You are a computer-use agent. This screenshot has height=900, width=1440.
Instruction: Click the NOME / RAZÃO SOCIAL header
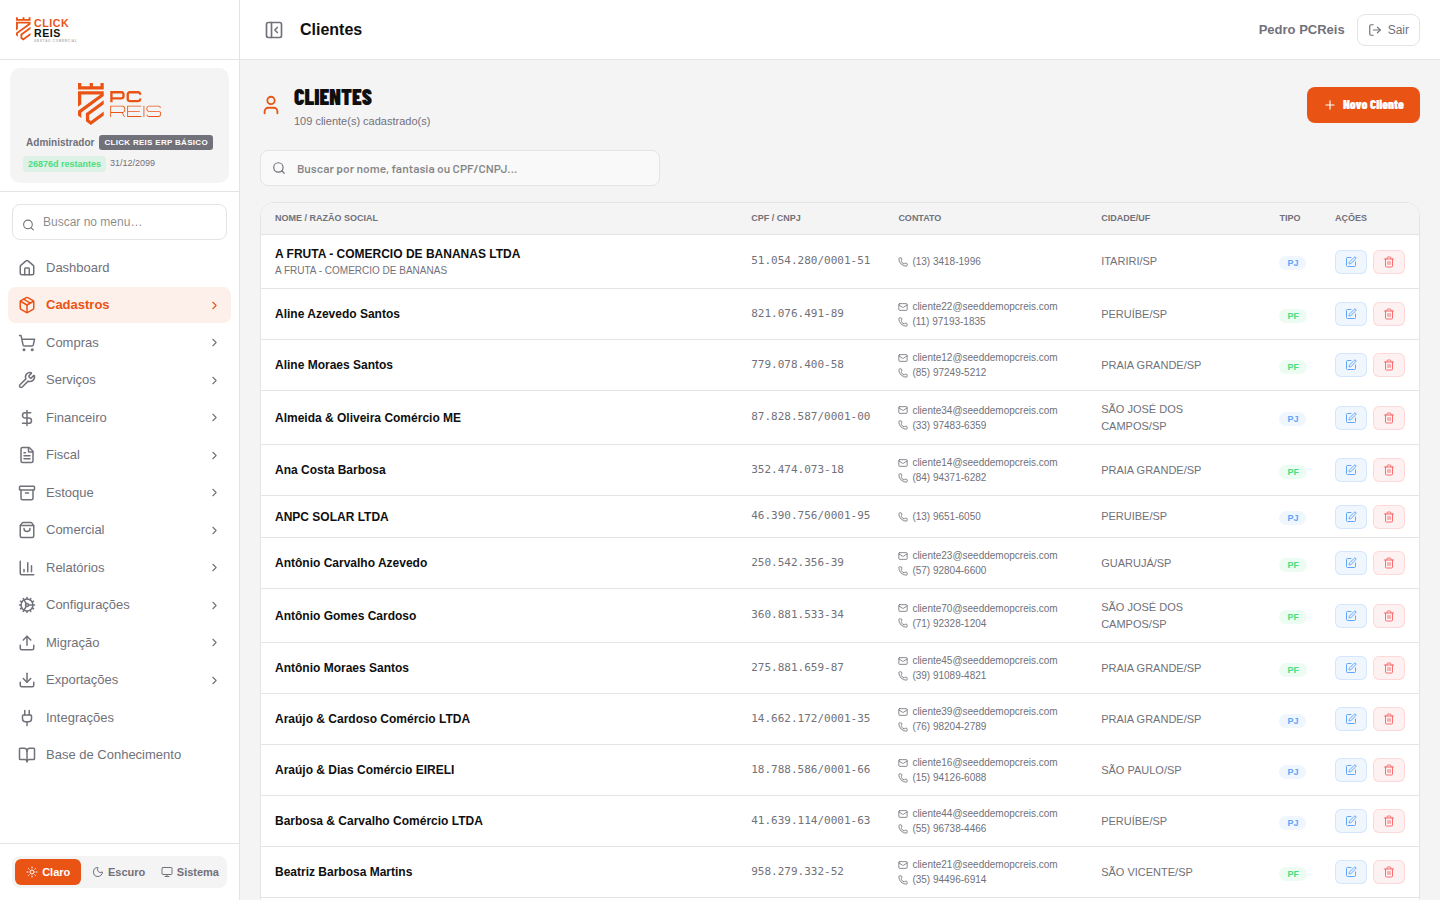[326, 218]
